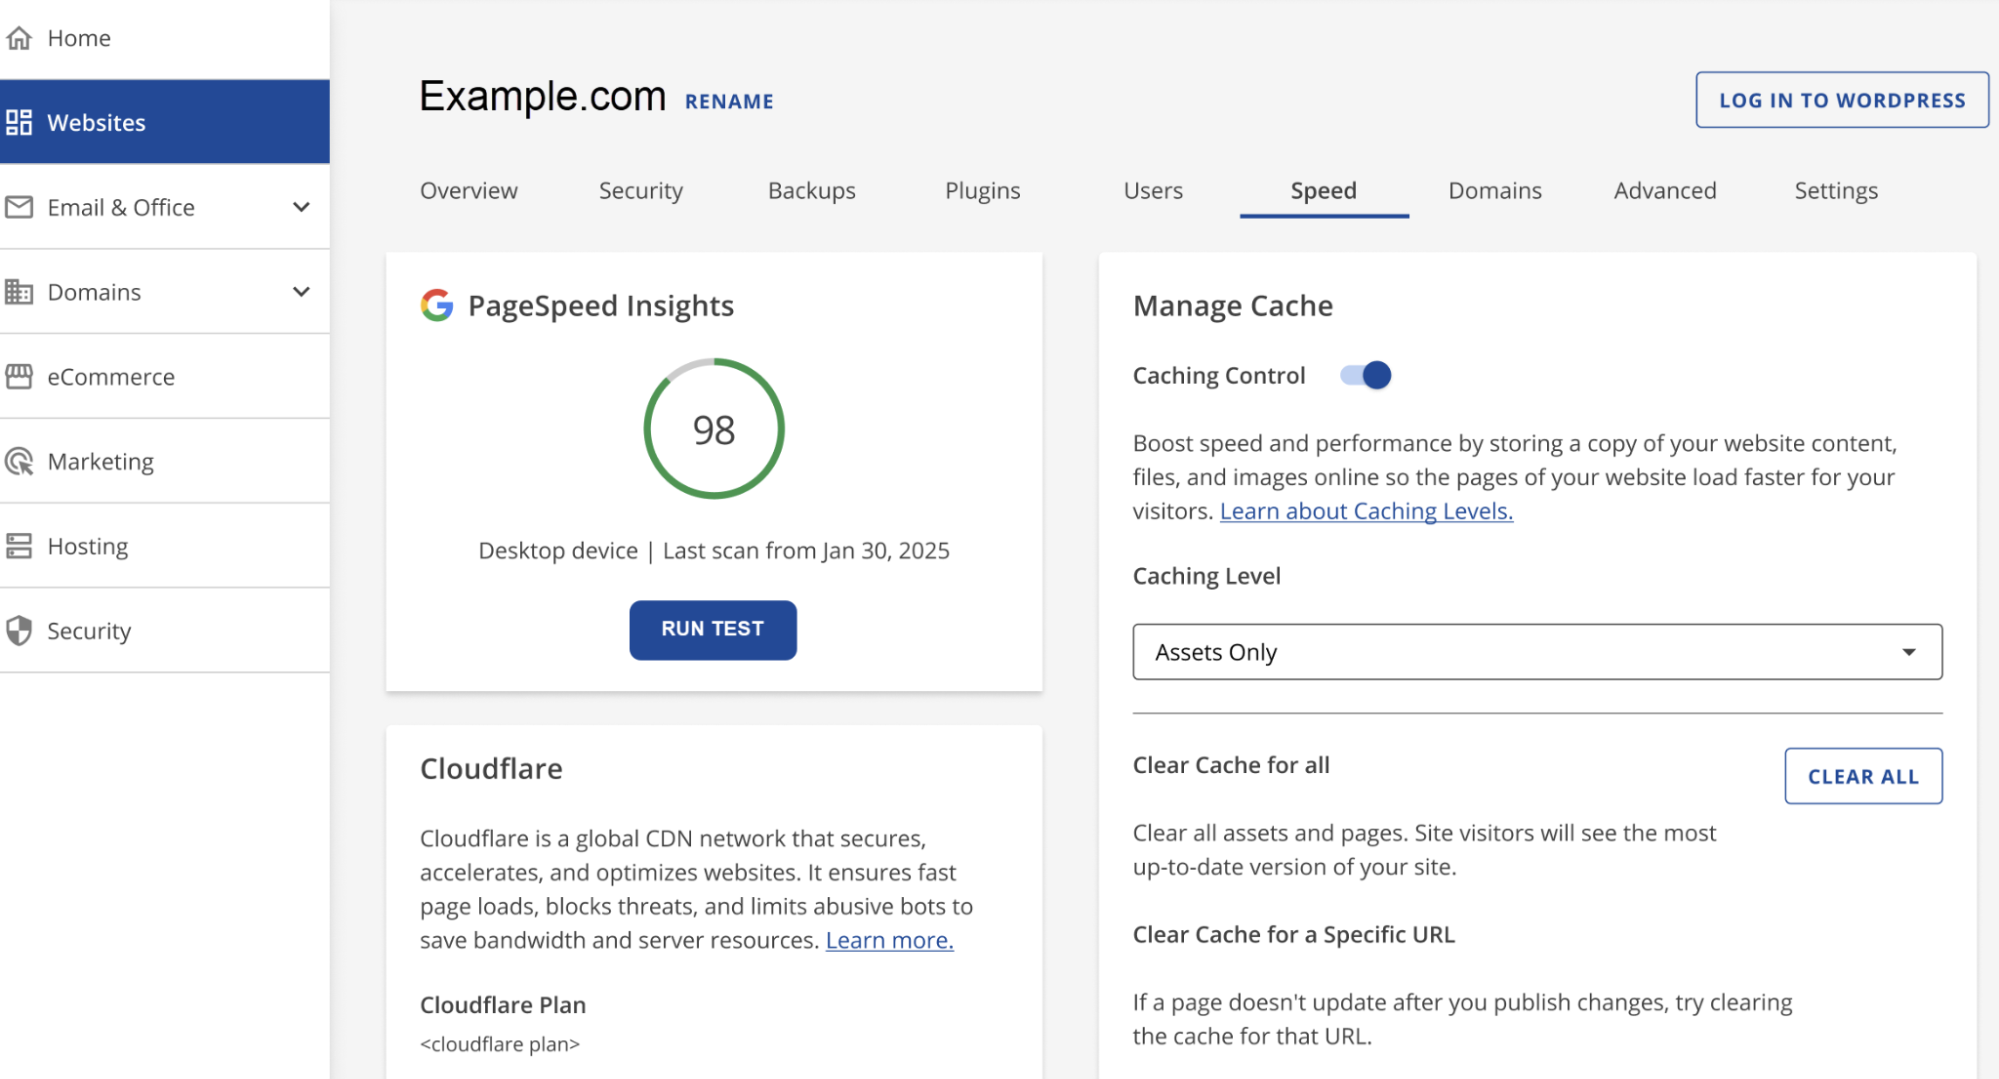This screenshot has height=1079, width=1999.
Task: Click the Marketing cursor target icon
Action: click(19, 461)
